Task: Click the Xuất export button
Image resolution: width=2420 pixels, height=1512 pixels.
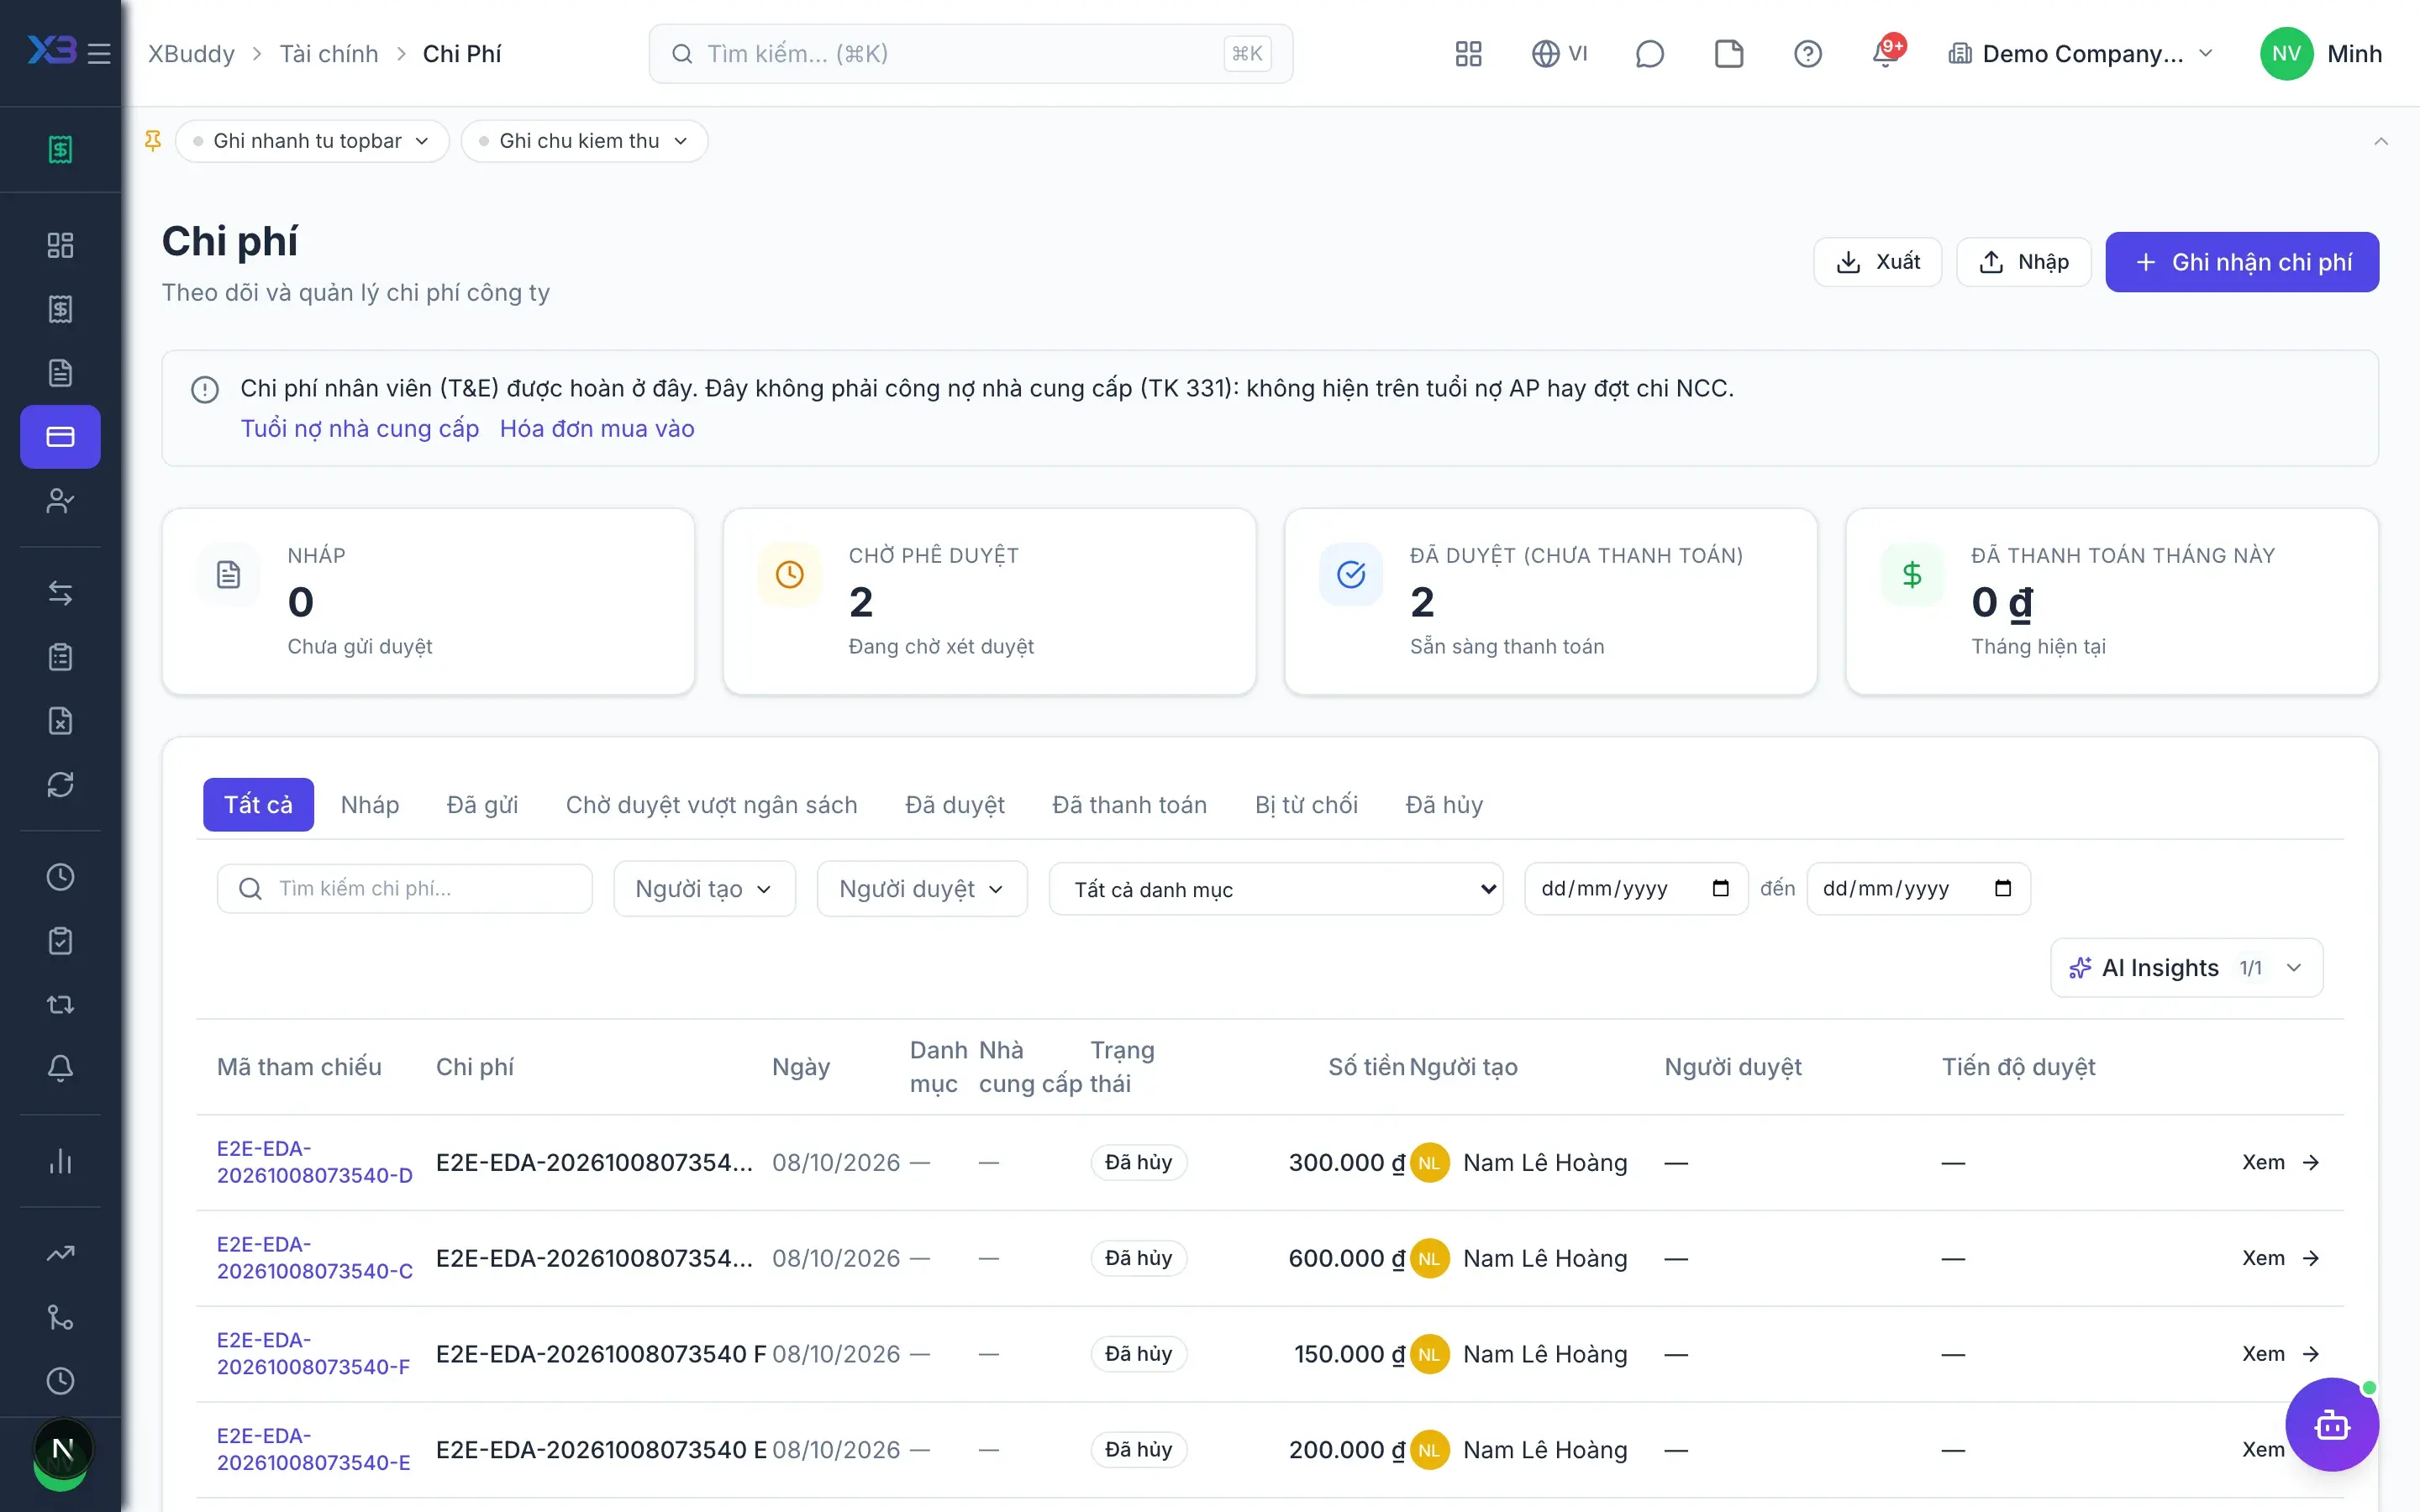Action: coord(1877,262)
